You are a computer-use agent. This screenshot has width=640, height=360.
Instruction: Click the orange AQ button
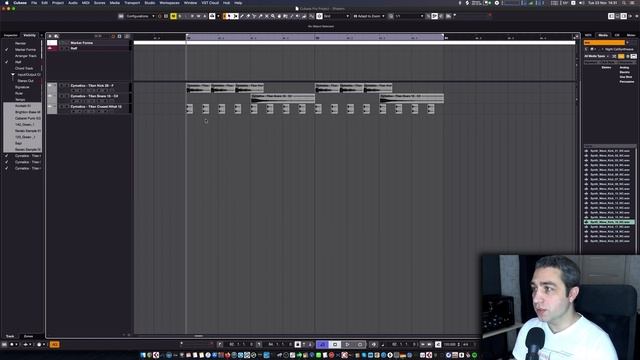(54, 344)
